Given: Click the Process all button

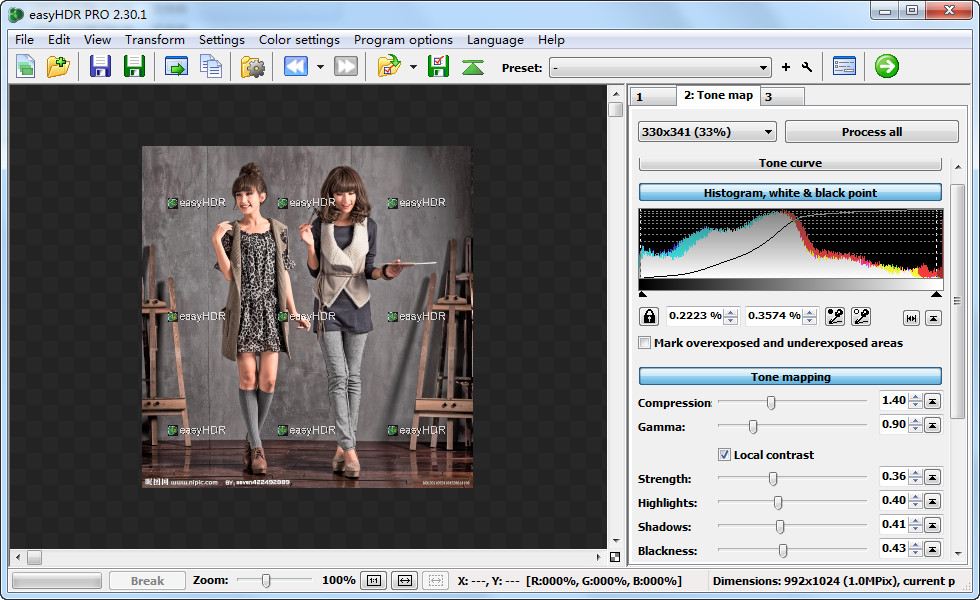Looking at the screenshot, I should (x=871, y=132).
